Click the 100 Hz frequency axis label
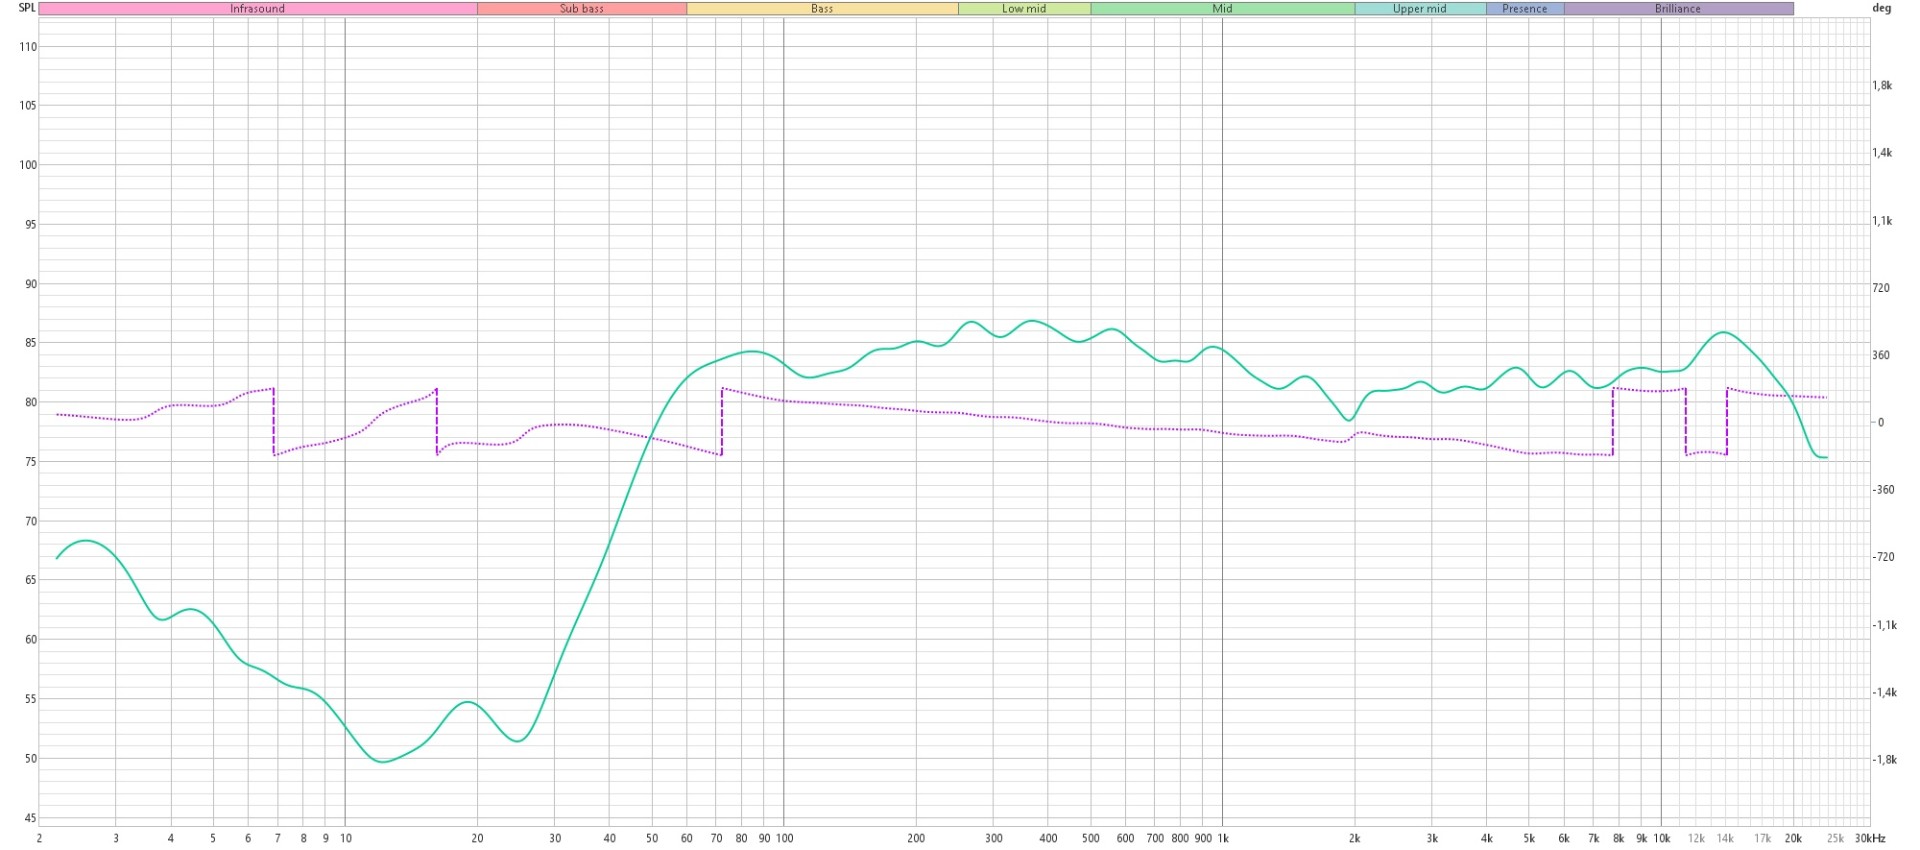Screen dimensions: 1920x850 pyautogui.click(x=784, y=838)
